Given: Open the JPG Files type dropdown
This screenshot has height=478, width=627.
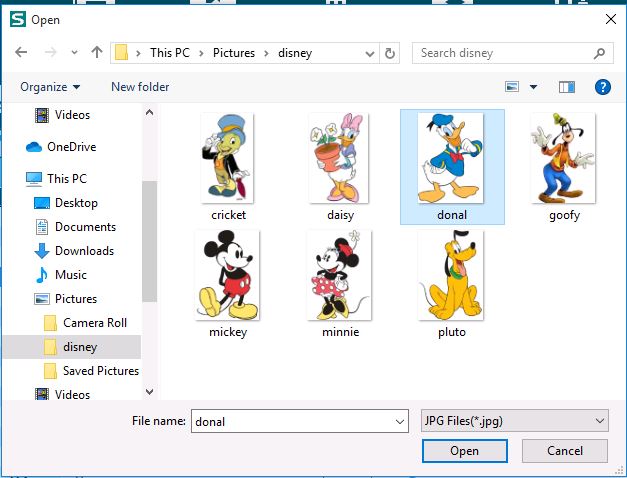Looking at the screenshot, I should 515,420.
